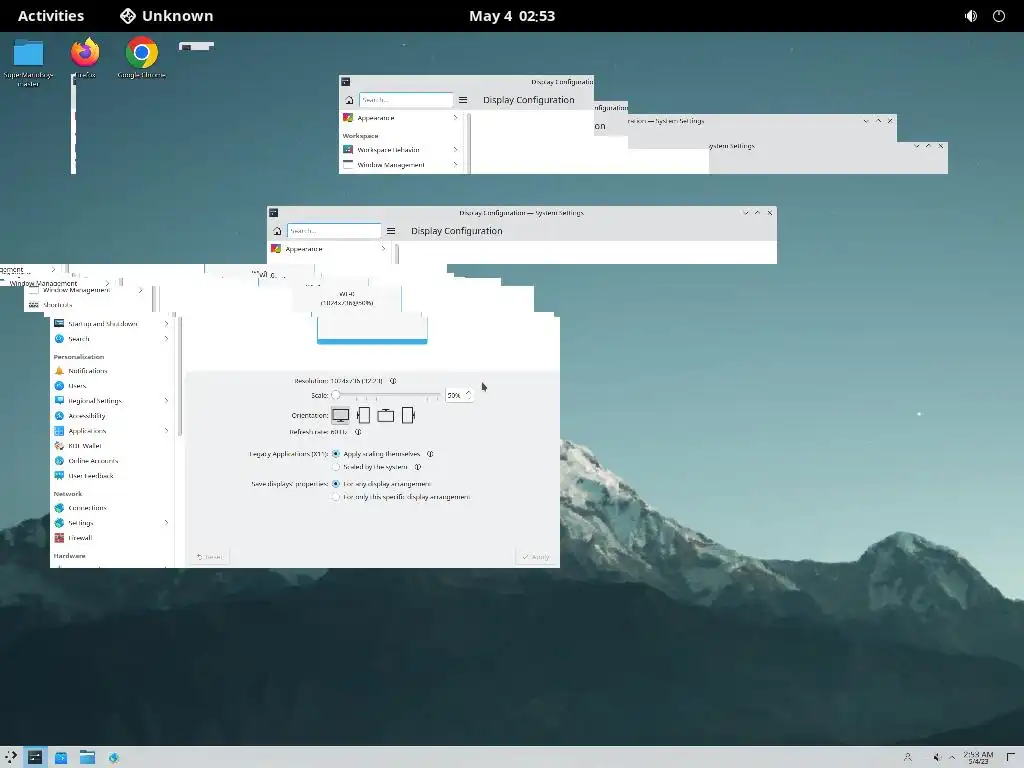This screenshot has width=1024, height=768.
Task: Open the power menu in top bar
Action: point(999,16)
